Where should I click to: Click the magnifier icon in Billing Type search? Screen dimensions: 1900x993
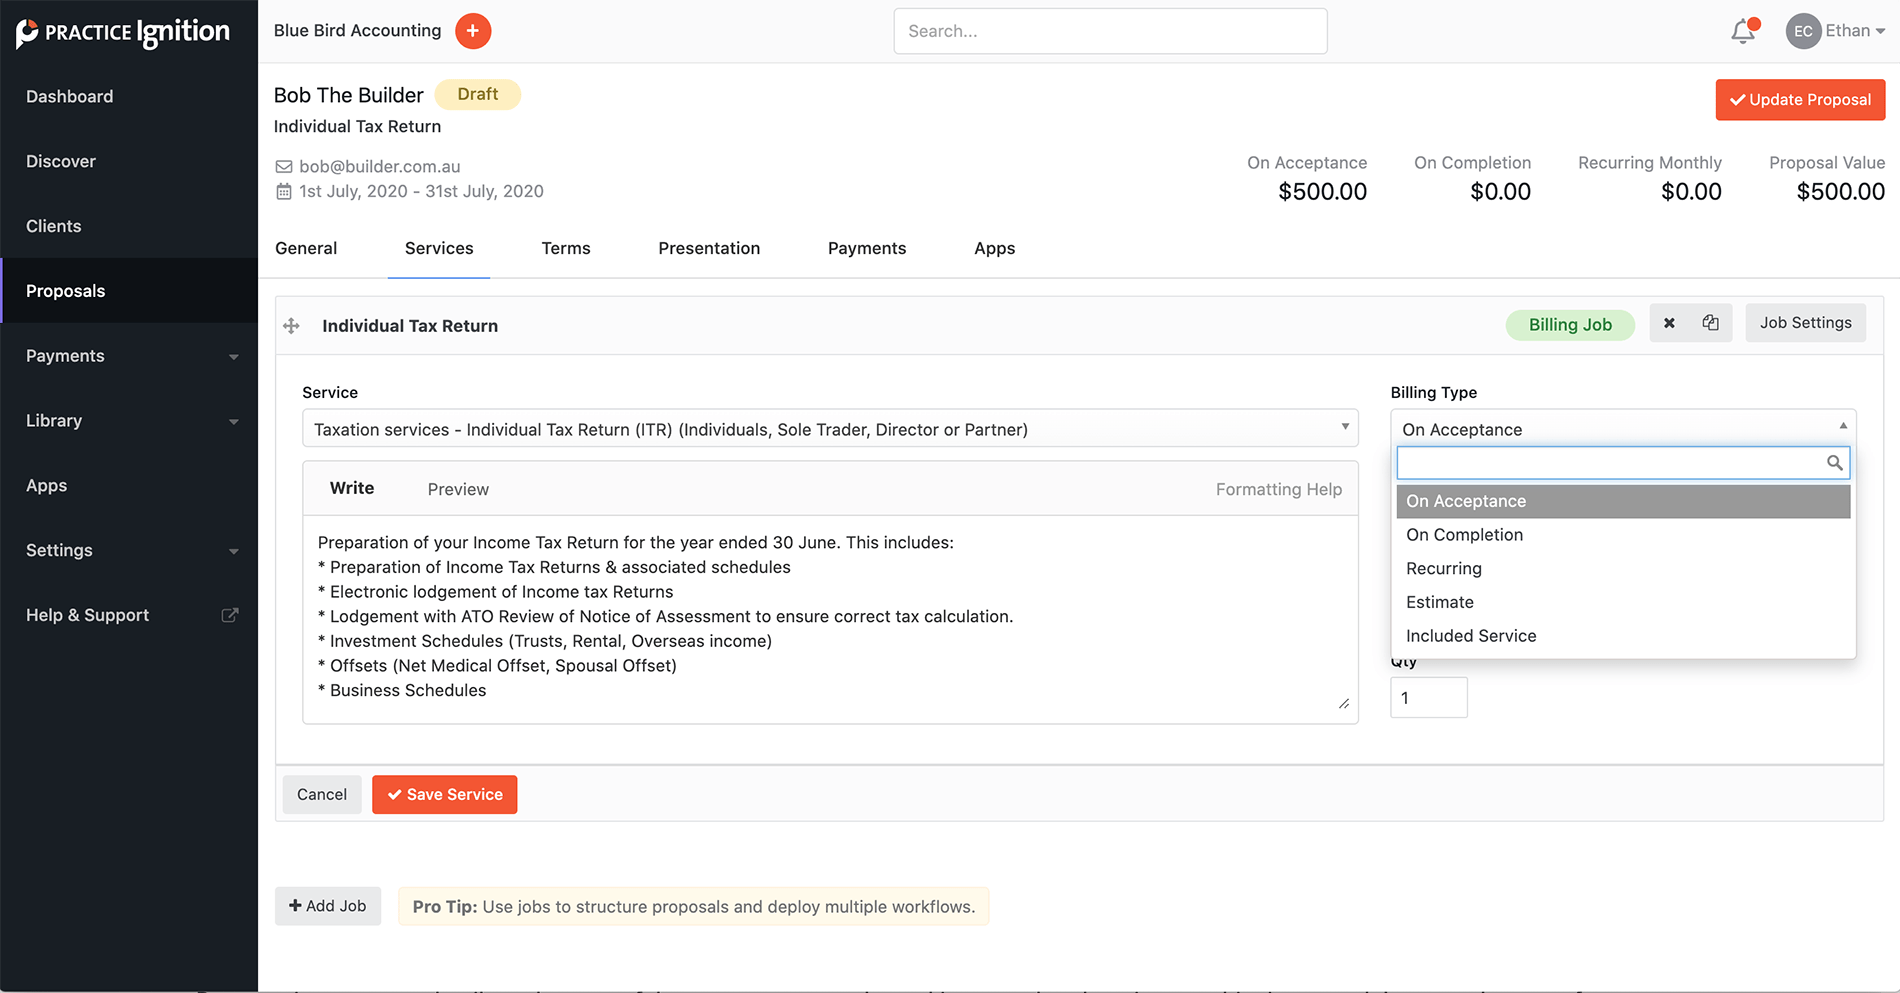pyautogui.click(x=1834, y=463)
